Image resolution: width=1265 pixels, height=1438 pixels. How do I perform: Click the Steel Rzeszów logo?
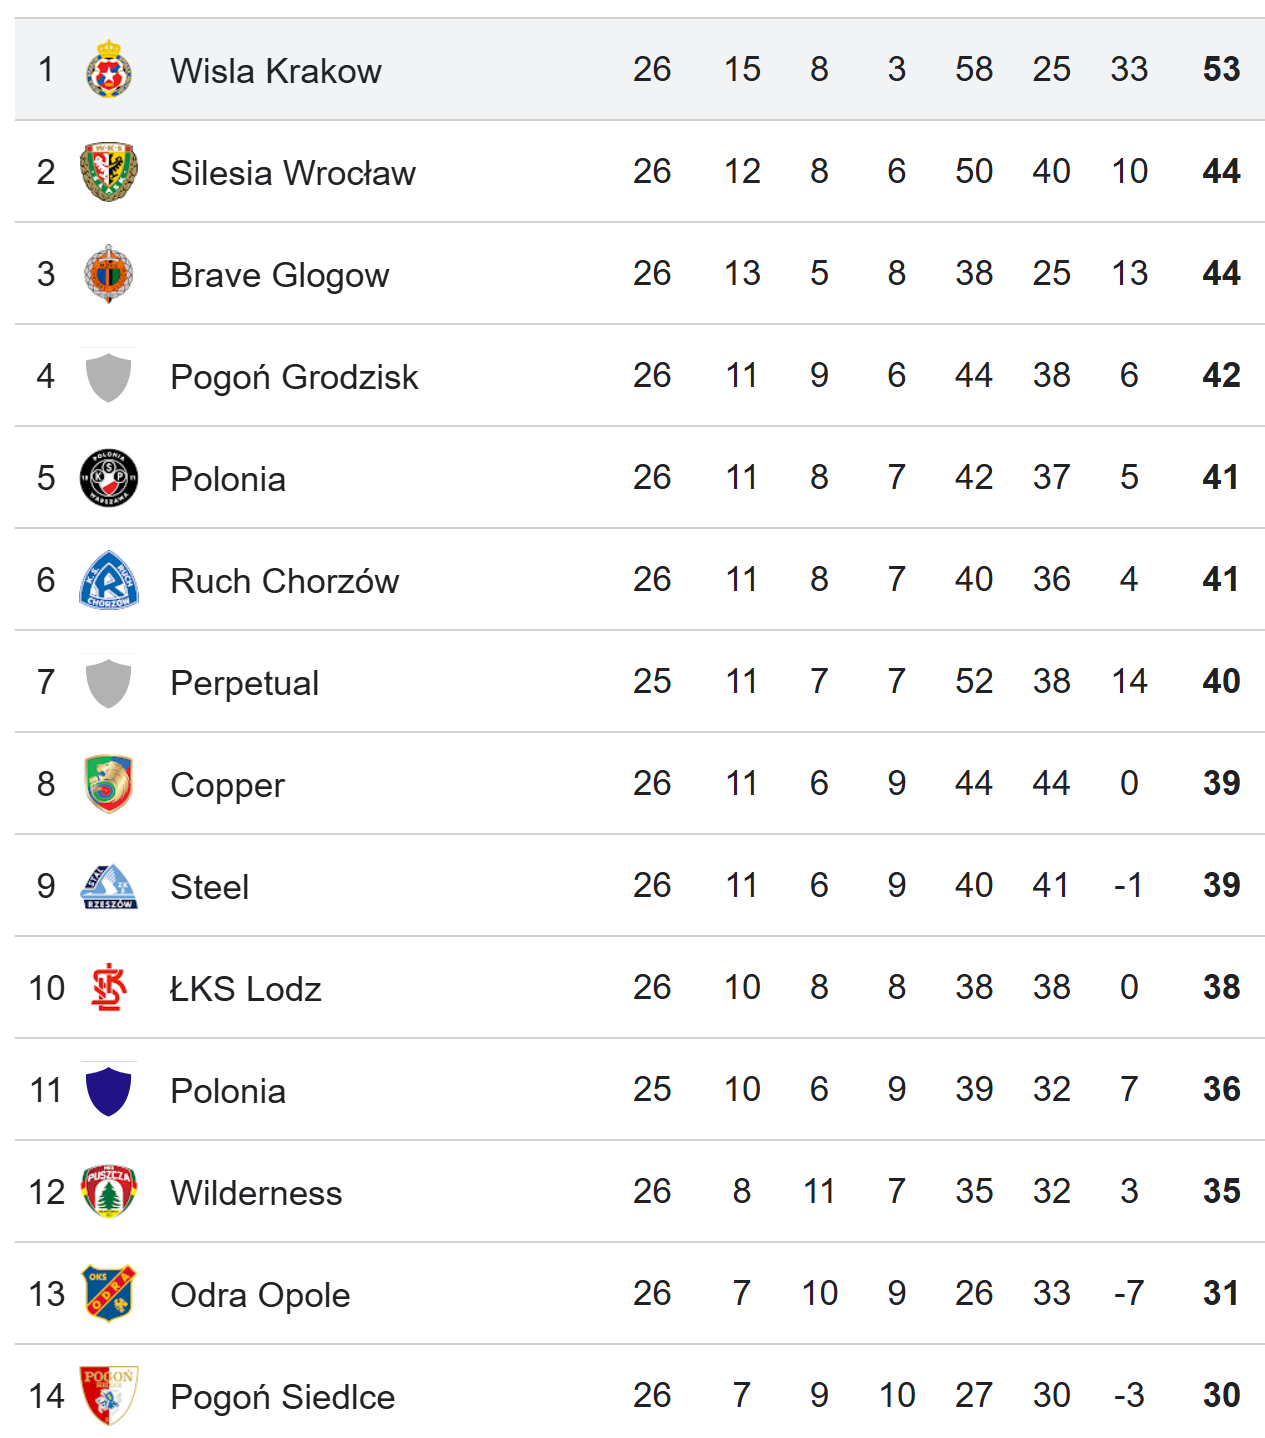pos(109,886)
